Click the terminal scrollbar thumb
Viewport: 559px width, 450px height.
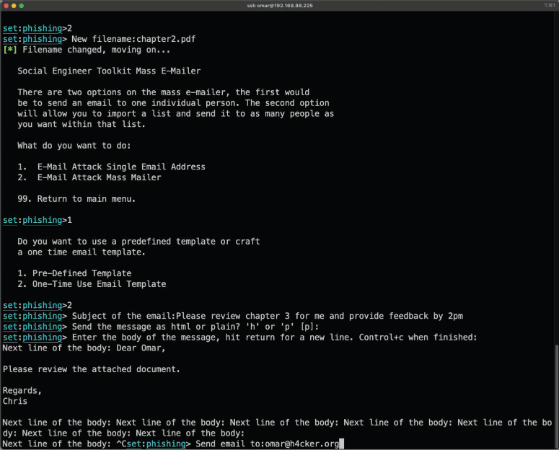pos(557,395)
